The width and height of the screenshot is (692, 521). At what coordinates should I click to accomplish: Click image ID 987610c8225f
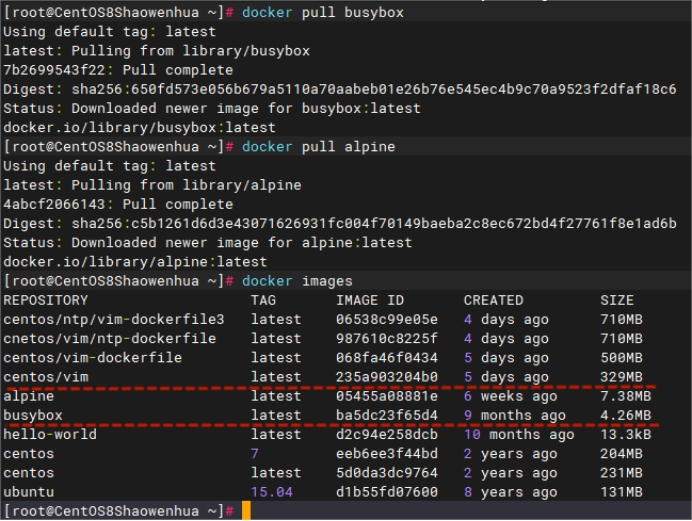pyautogui.click(x=387, y=338)
